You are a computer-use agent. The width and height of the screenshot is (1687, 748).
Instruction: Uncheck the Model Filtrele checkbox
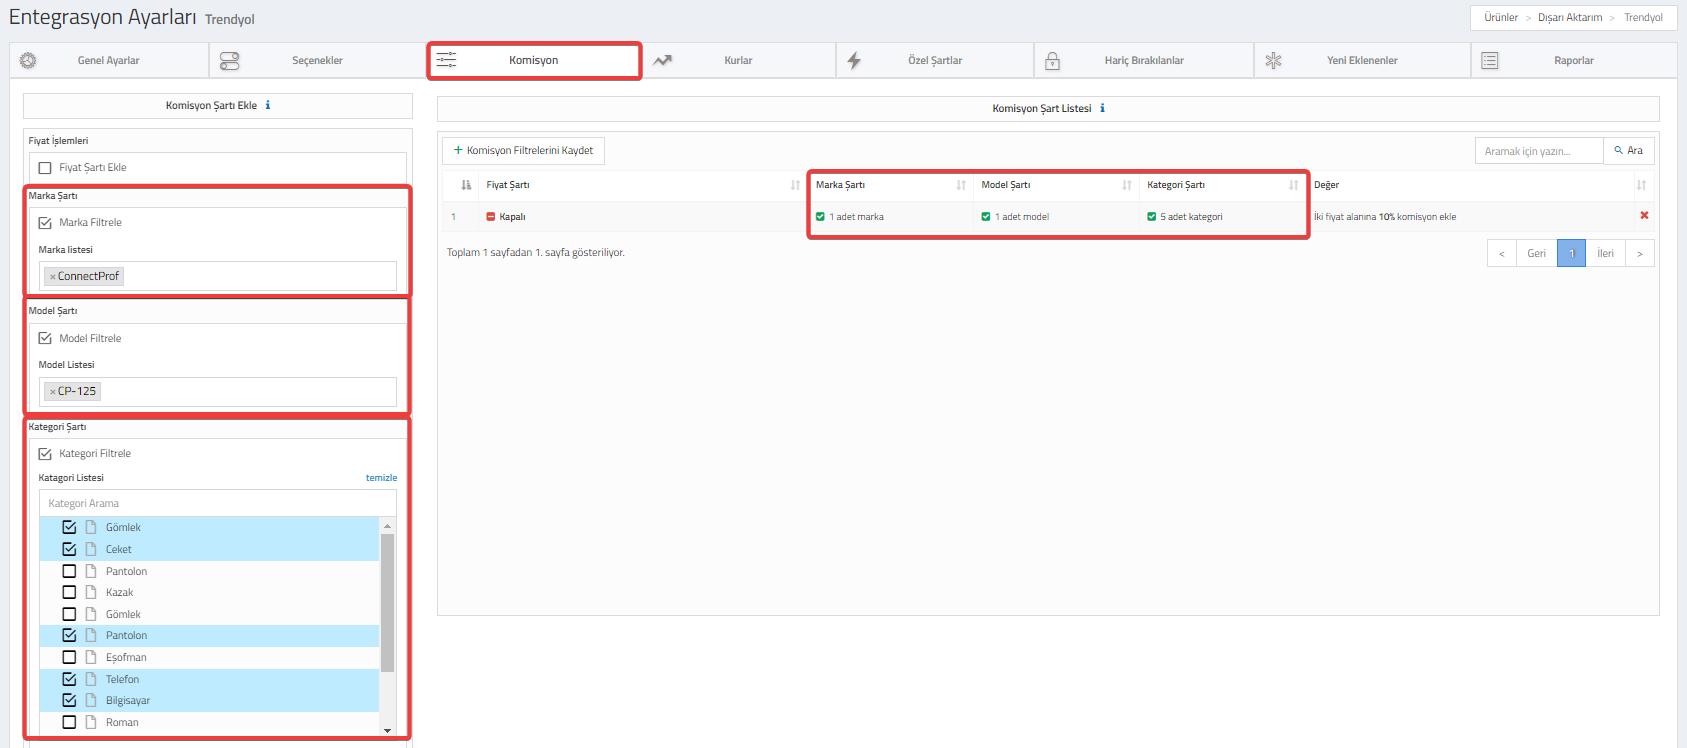pyautogui.click(x=45, y=338)
